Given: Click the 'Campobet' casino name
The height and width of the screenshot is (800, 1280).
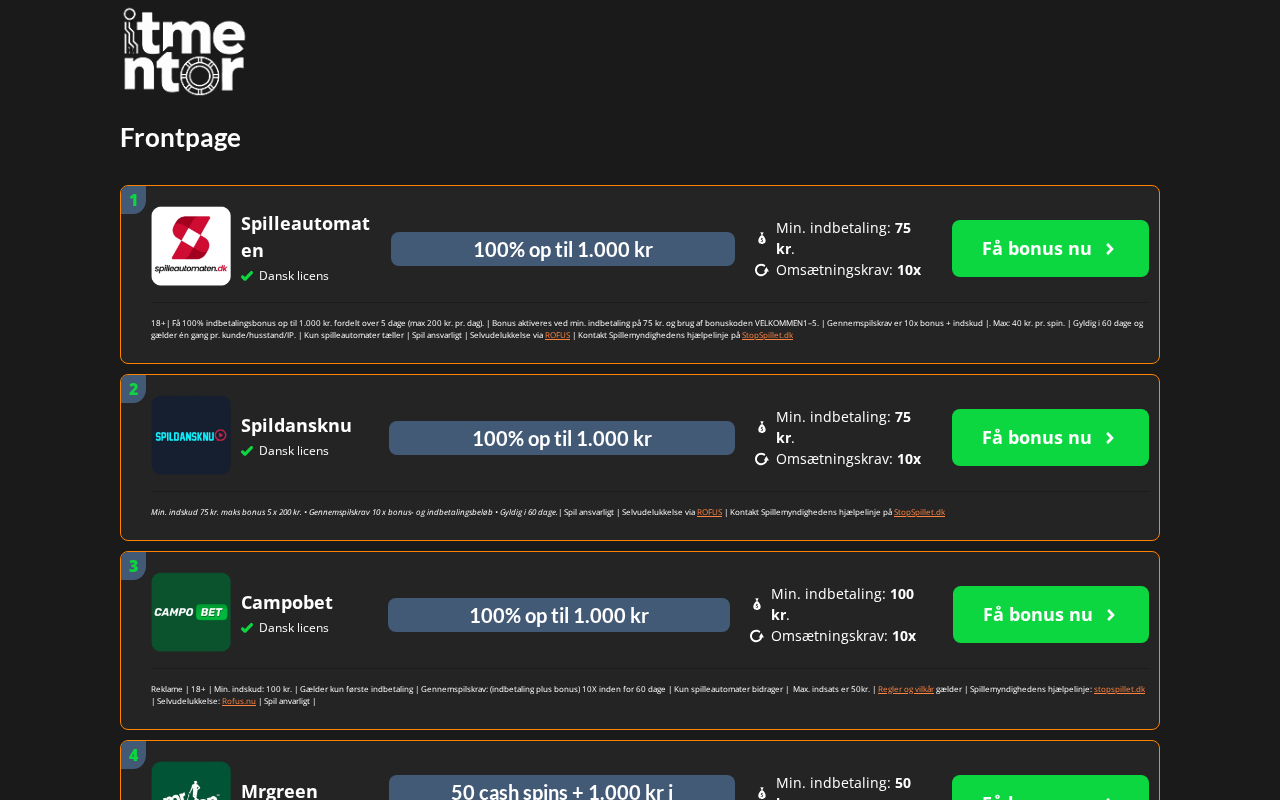Looking at the screenshot, I should [287, 602].
